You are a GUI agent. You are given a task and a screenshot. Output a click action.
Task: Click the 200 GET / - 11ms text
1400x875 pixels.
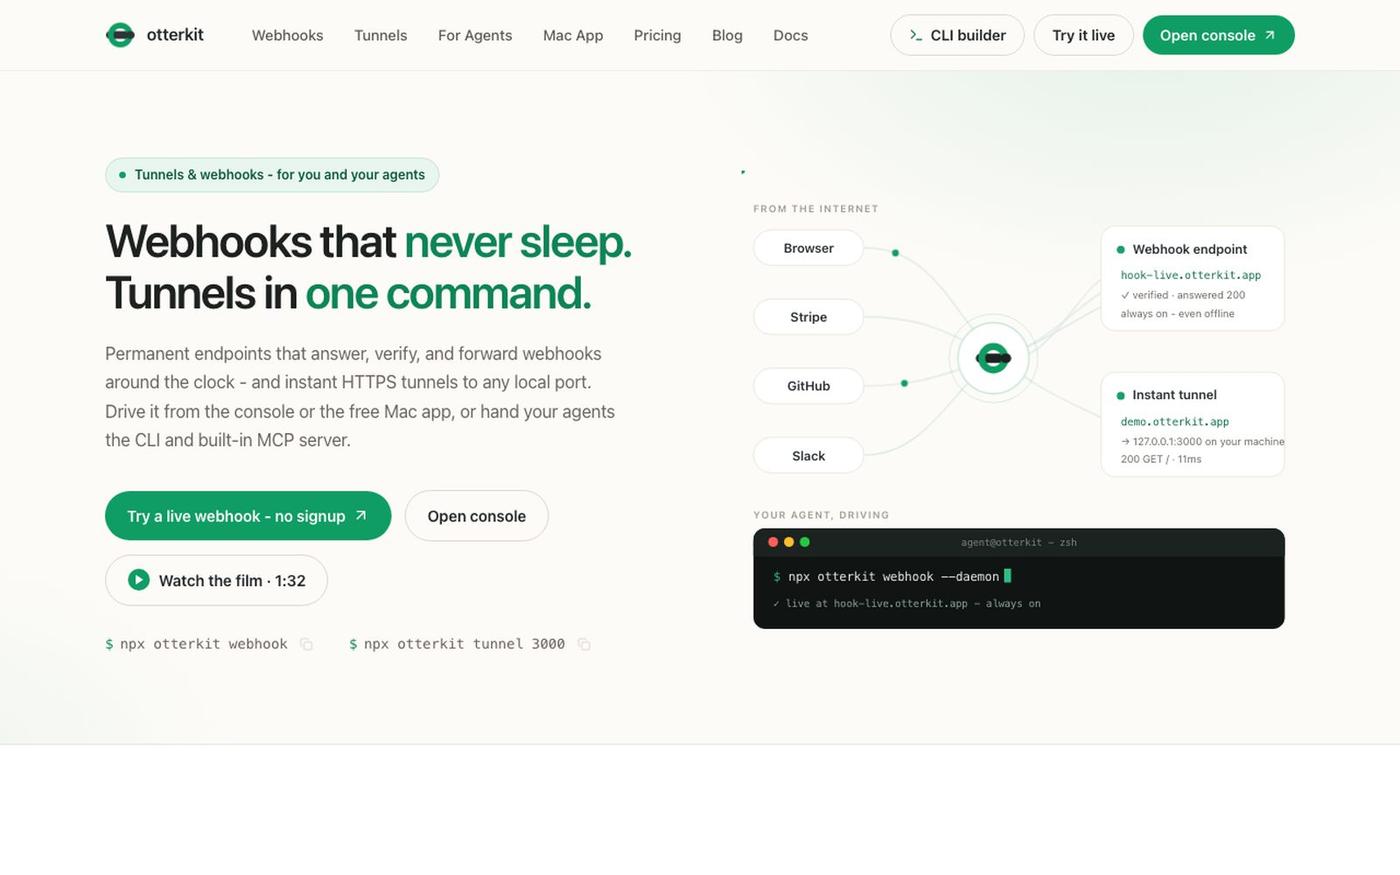(x=1161, y=459)
